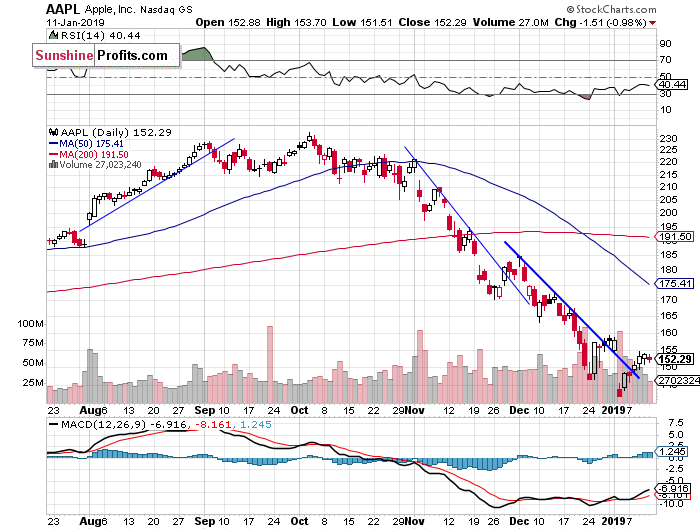Click the boxed 191.50 MA(200) price tag
The height and width of the screenshot is (530, 700).
[675, 237]
